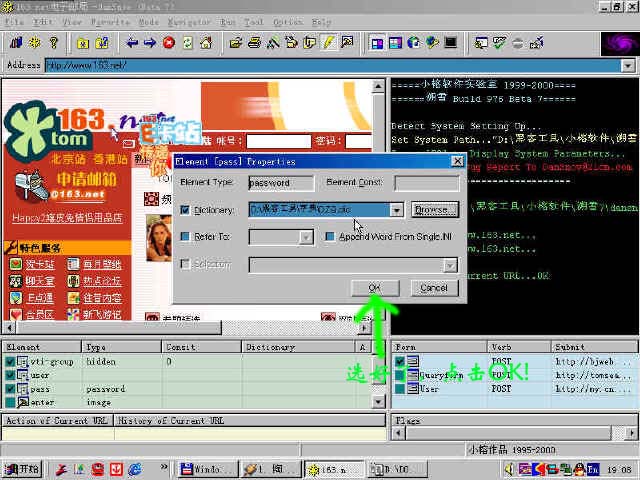The height and width of the screenshot is (480, 640).
Task: Click the En language indicator in tray
Action: click(593, 469)
